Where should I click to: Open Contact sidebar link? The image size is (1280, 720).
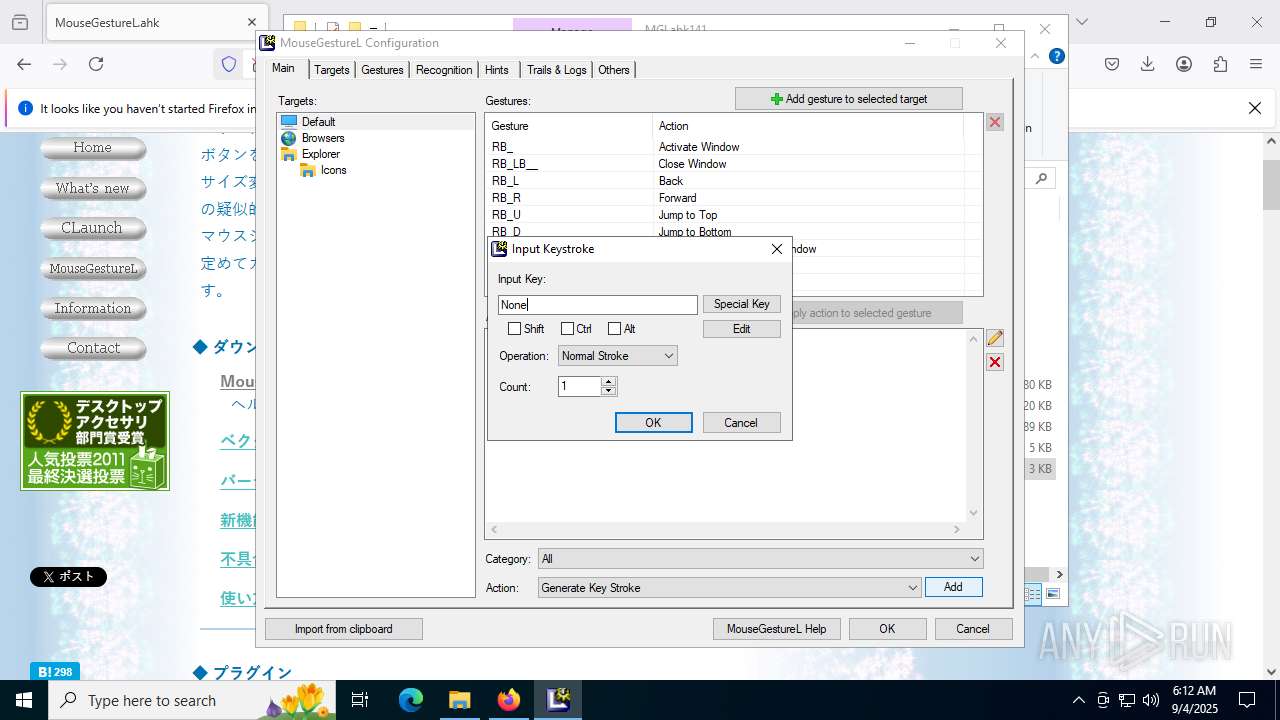click(x=93, y=348)
